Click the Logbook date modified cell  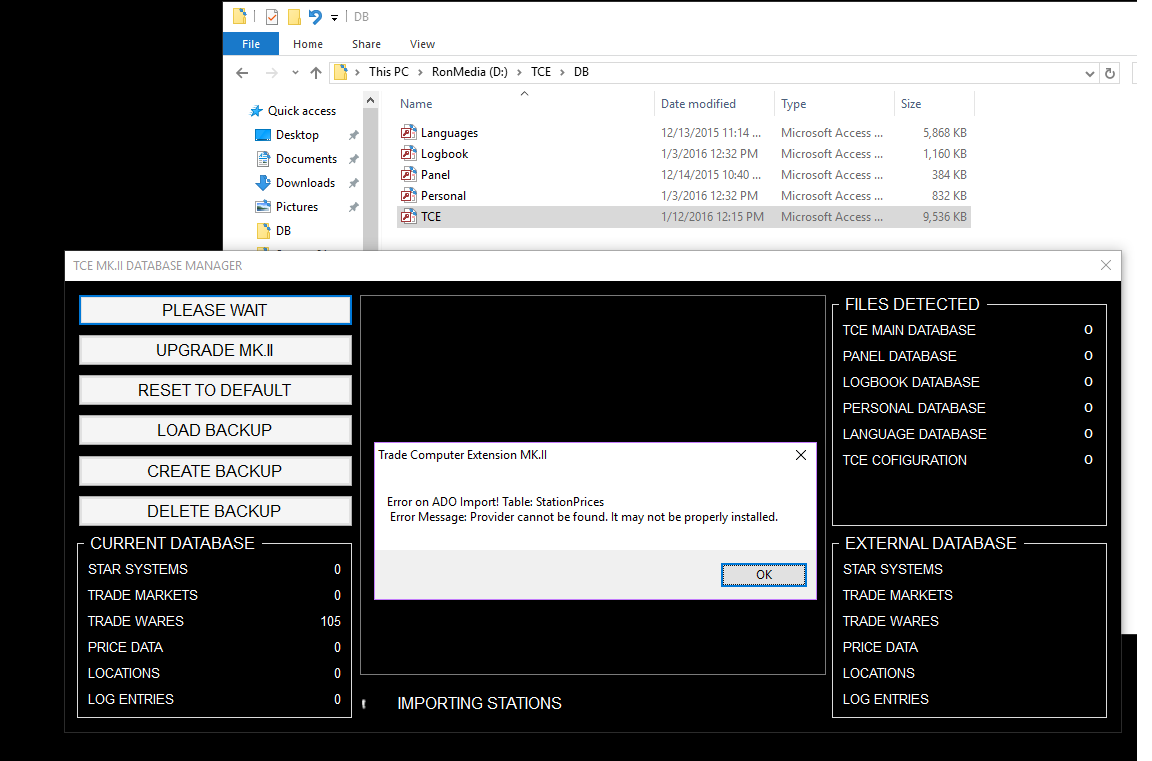pos(709,154)
